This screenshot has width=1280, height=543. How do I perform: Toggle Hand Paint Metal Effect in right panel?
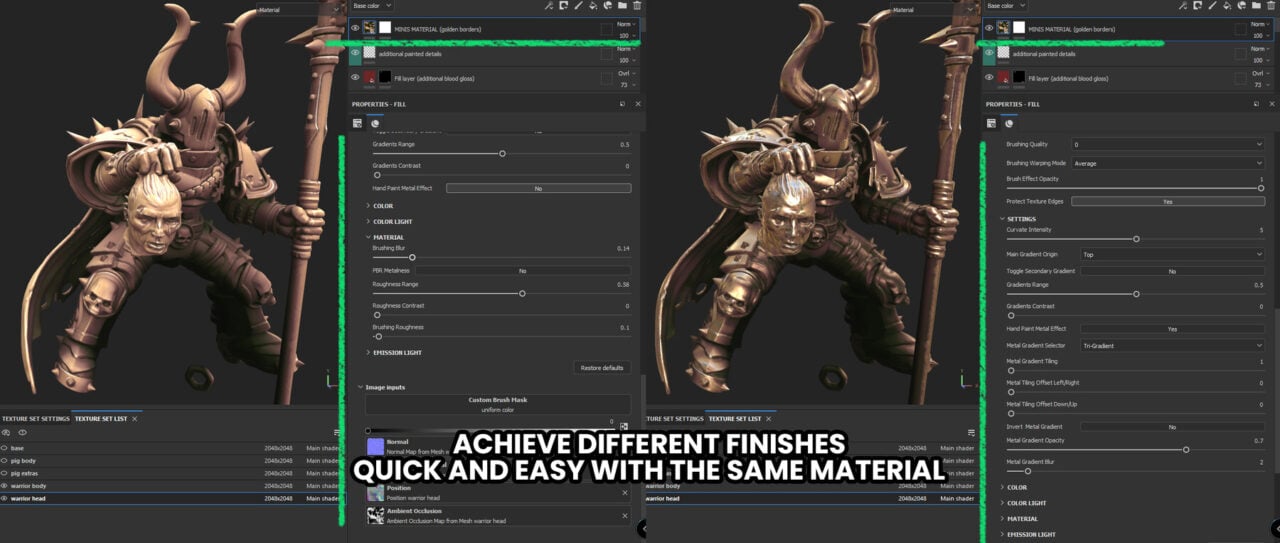(x=1172, y=329)
